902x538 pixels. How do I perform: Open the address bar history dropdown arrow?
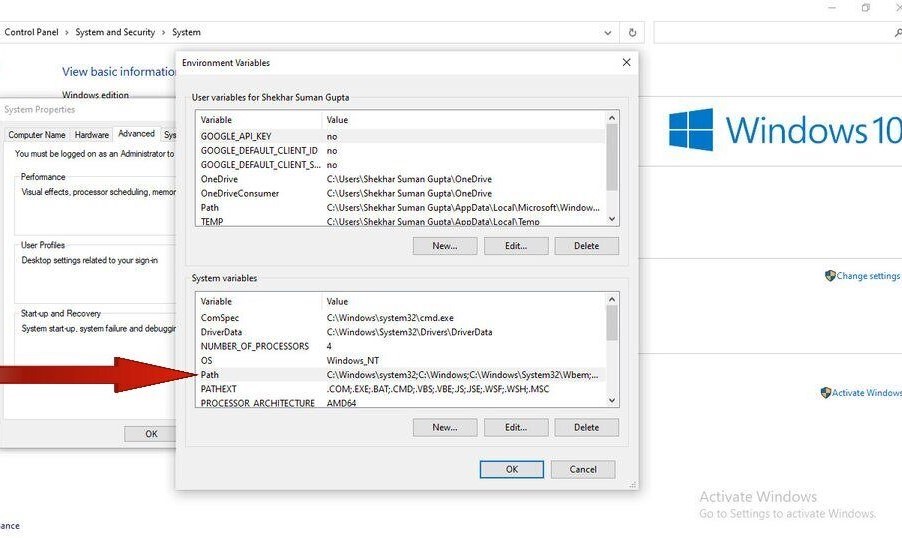[x=607, y=33]
